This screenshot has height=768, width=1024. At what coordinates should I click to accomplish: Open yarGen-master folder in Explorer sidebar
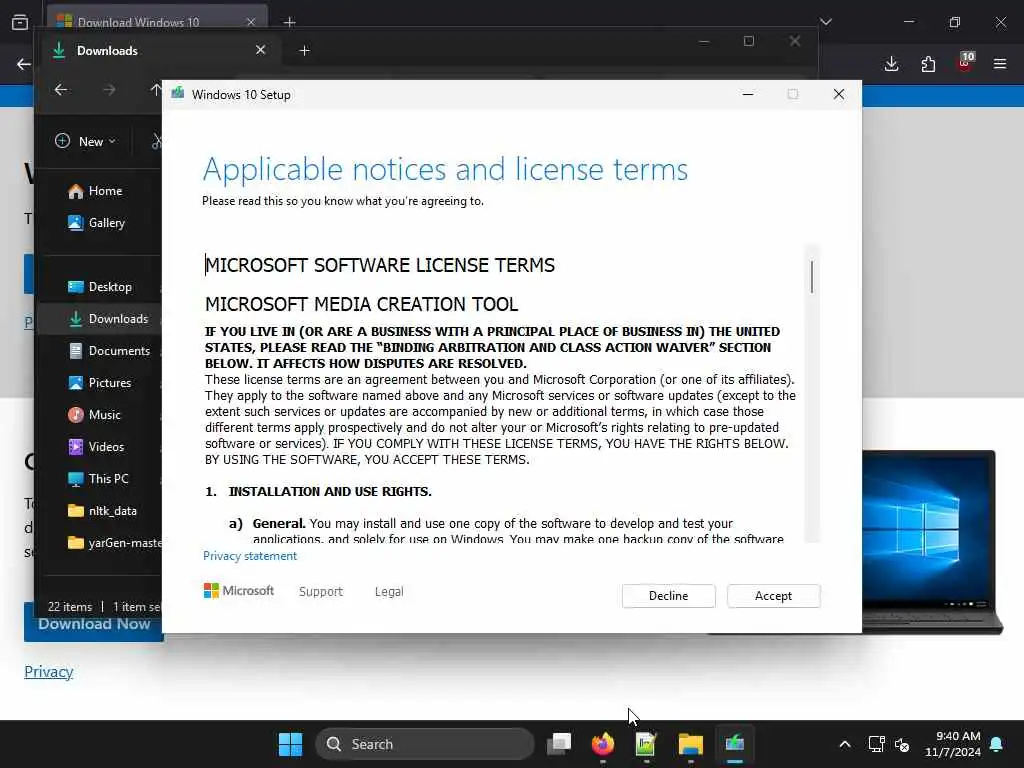pyautogui.click(x=114, y=543)
